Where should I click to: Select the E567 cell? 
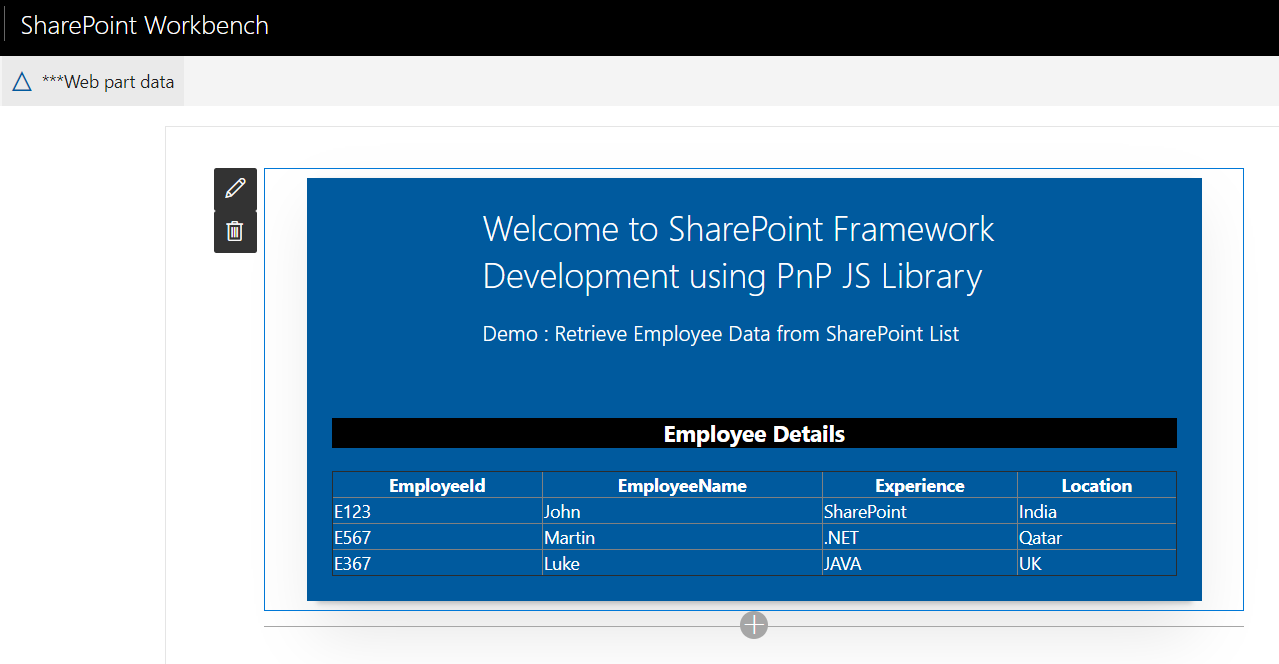coord(437,537)
